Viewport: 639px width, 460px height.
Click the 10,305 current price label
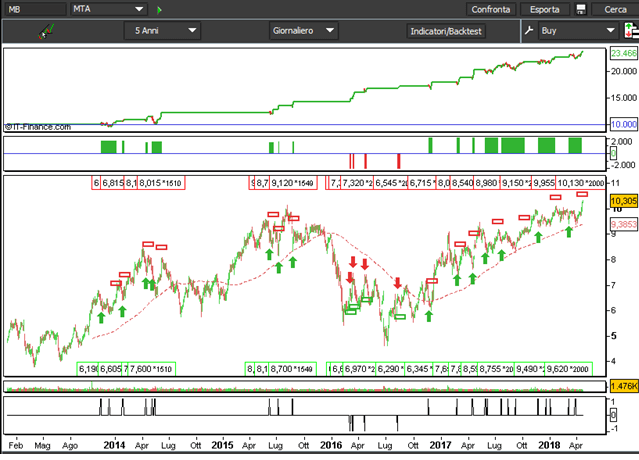[624, 201]
